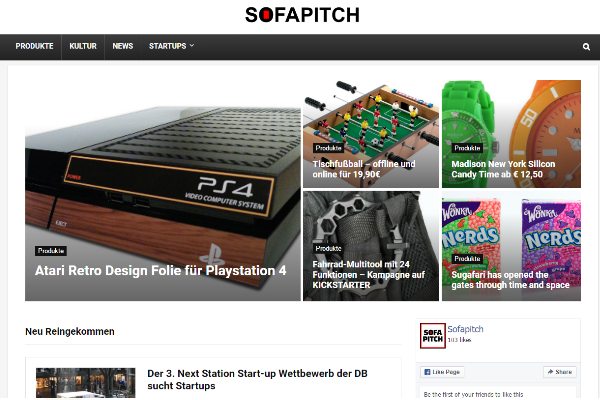Open the Fahrrad-Multitool Kickstarter article

click(x=368, y=274)
